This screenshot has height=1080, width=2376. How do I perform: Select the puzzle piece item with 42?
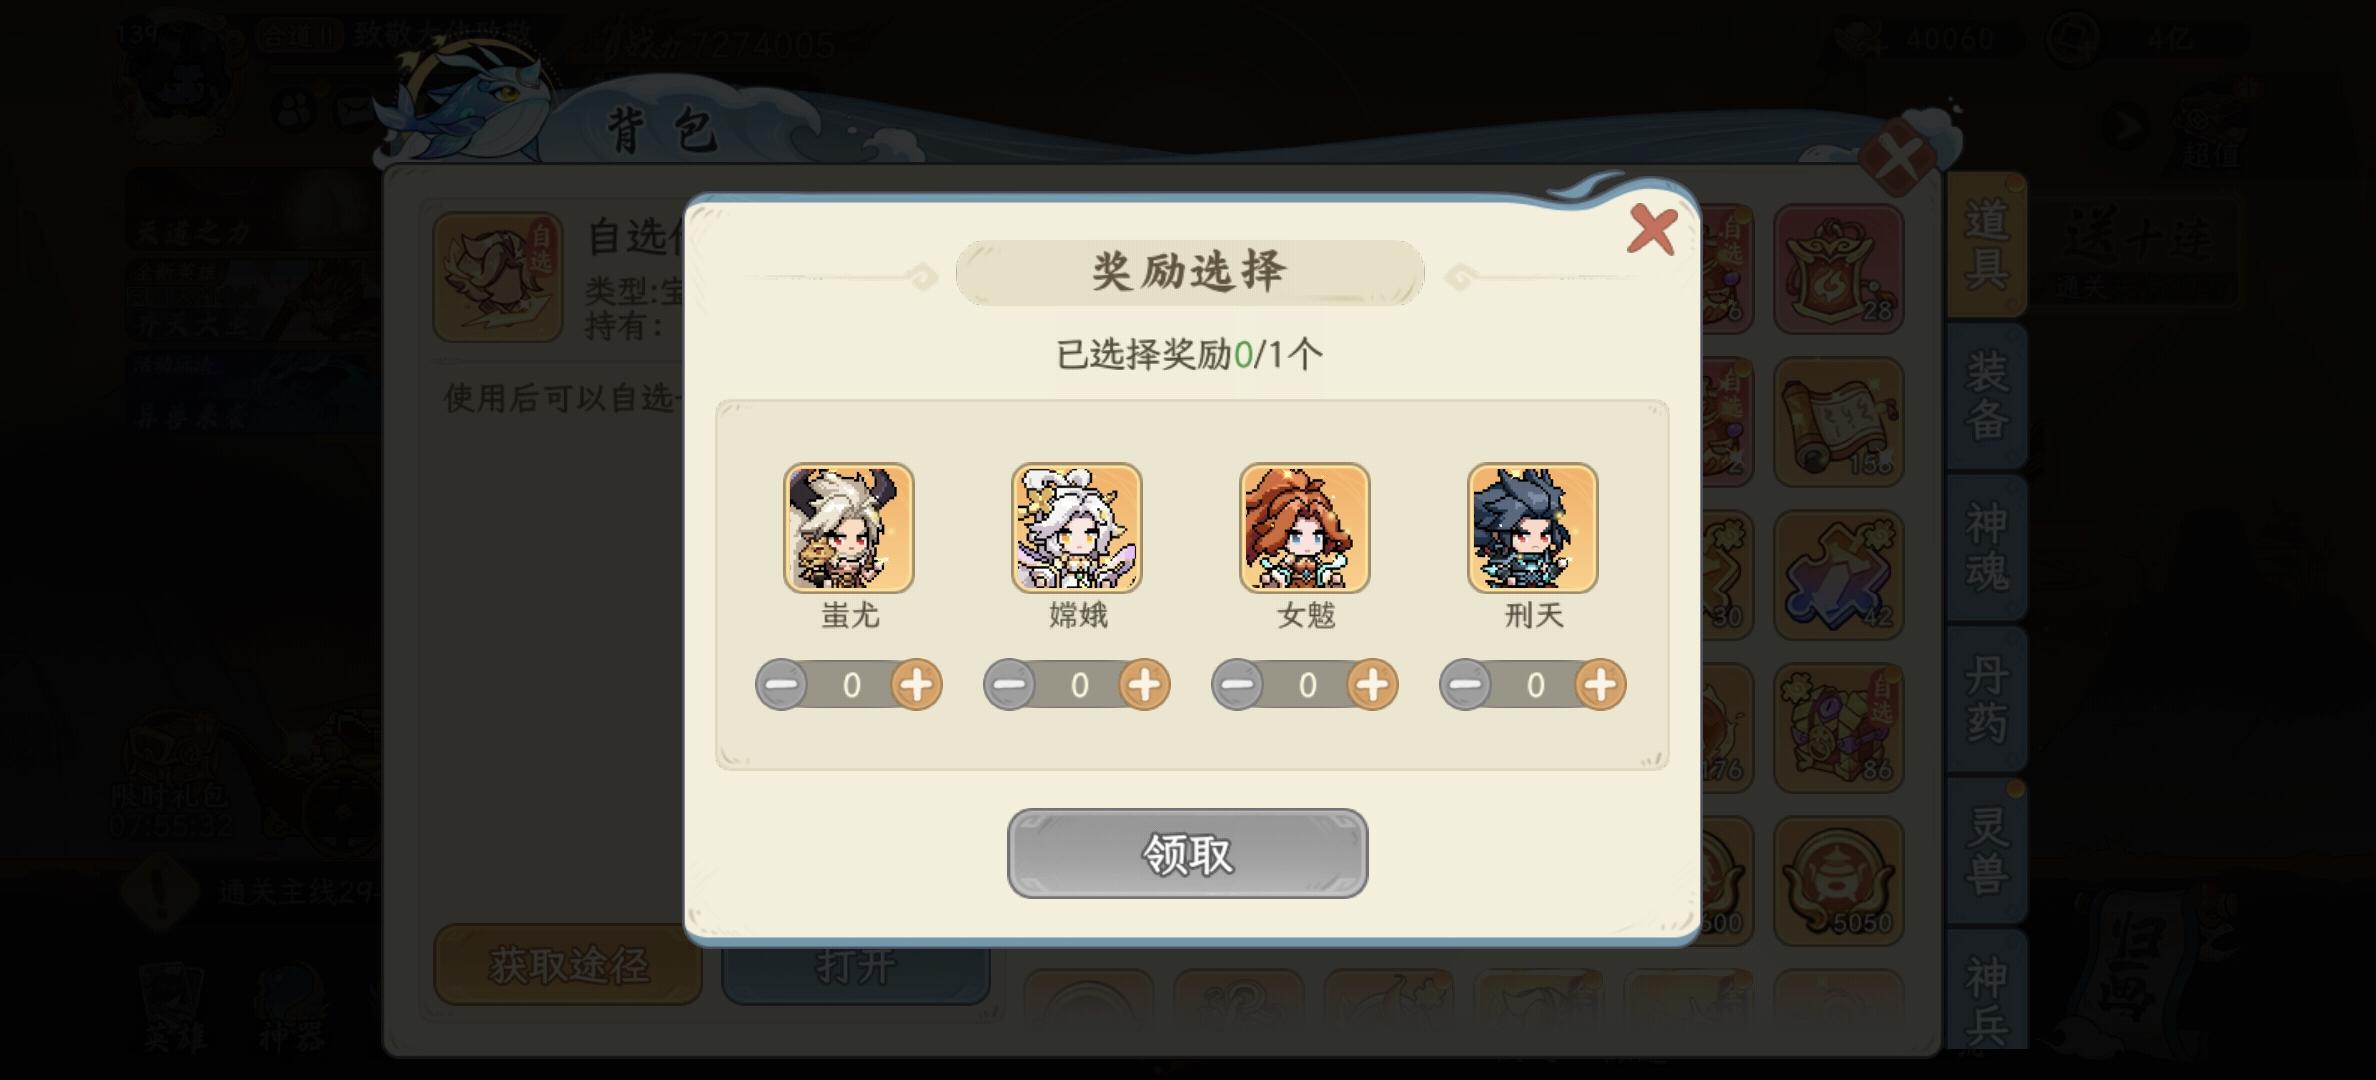point(1838,575)
